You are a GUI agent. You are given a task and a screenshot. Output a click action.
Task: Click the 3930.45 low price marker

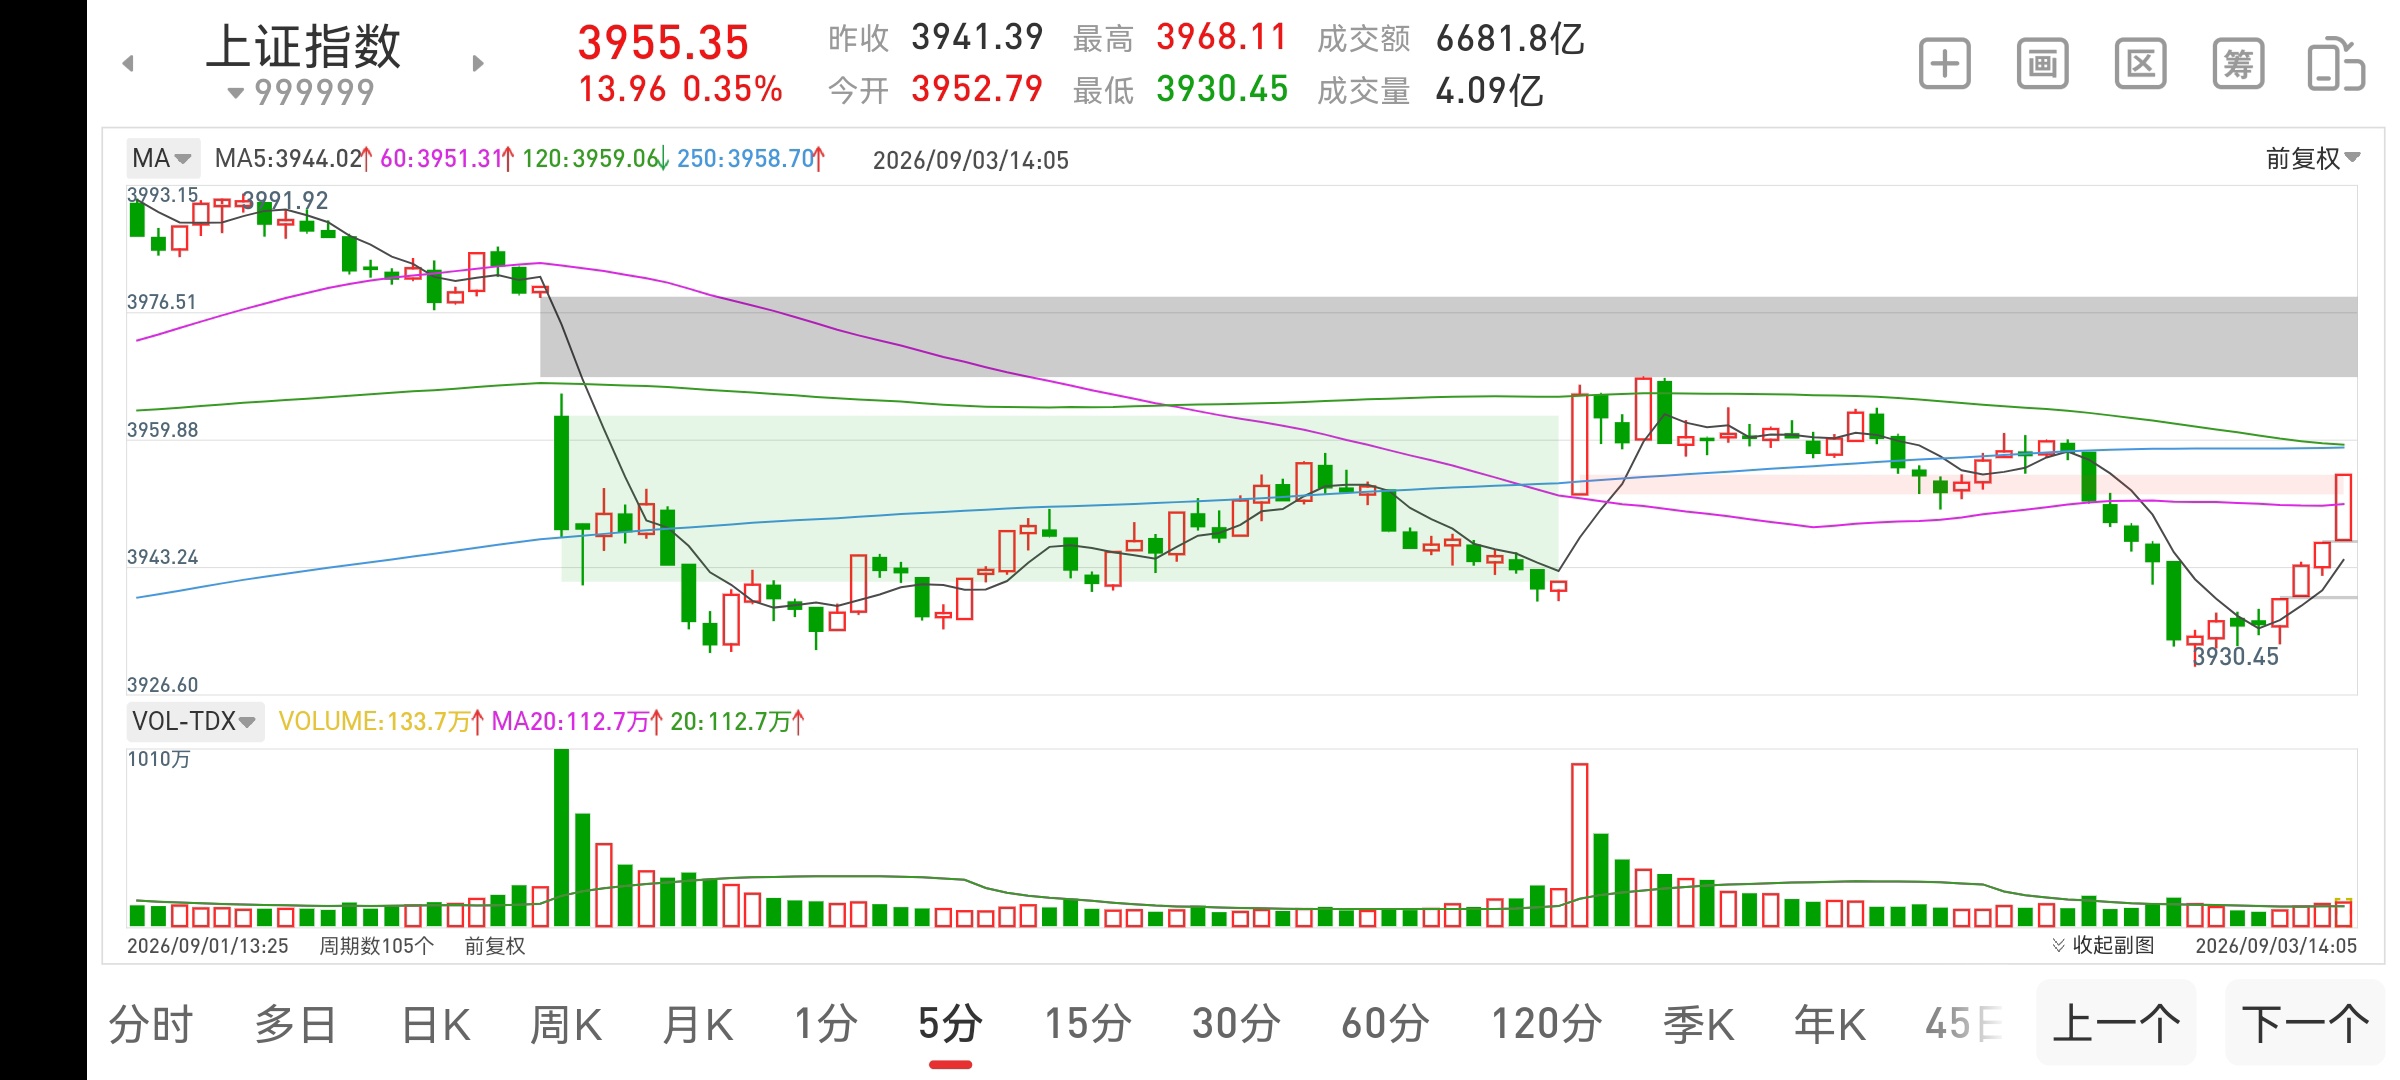(2236, 657)
